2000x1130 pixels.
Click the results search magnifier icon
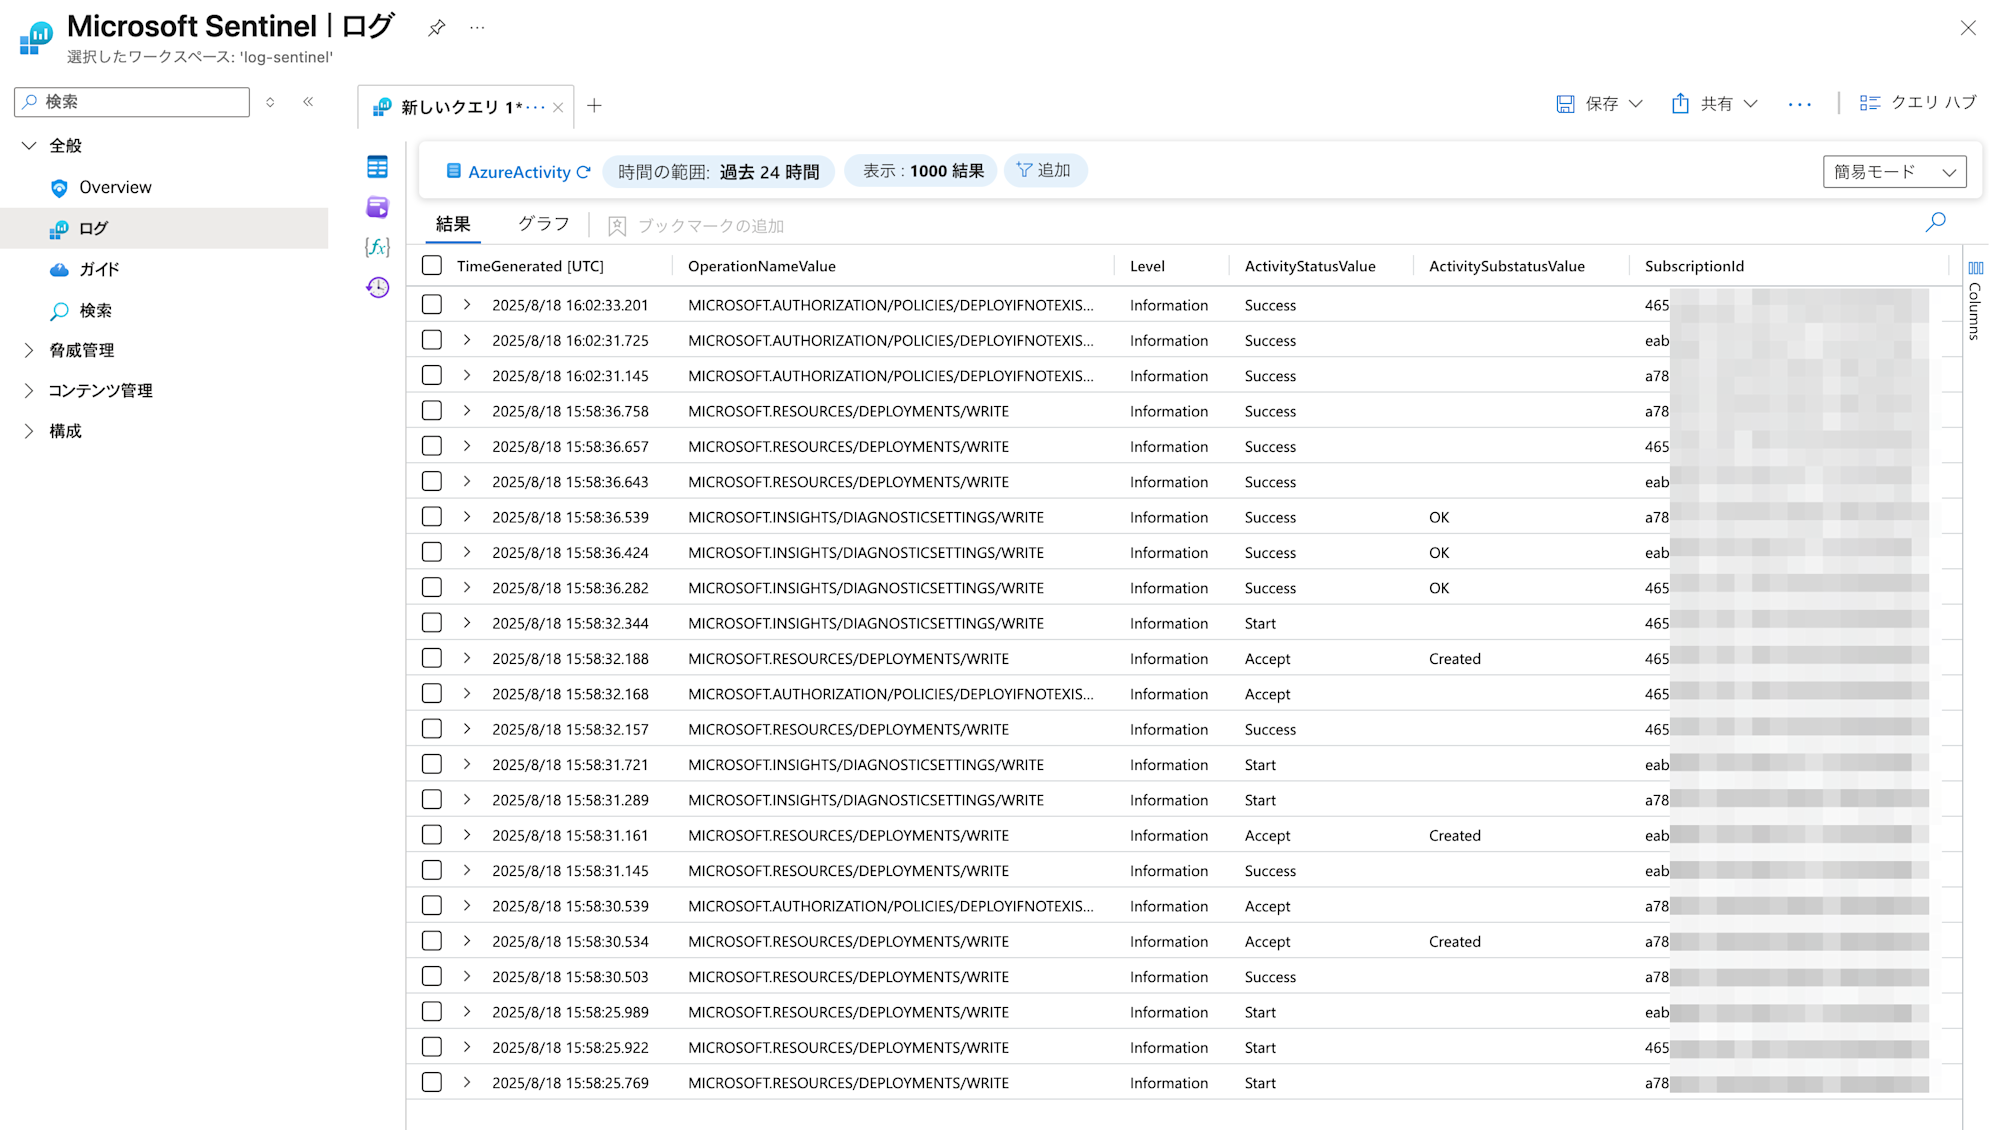[x=1935, y=222]
